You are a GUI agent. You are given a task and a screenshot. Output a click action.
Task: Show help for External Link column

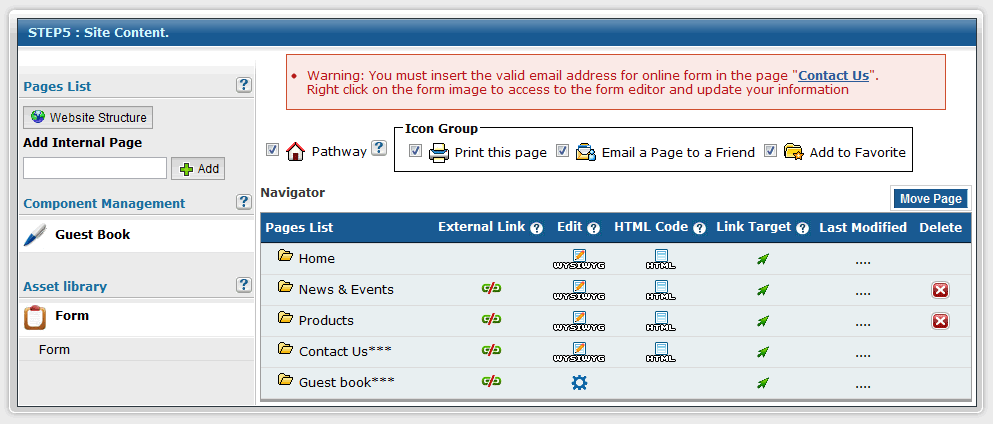point(537,228)
